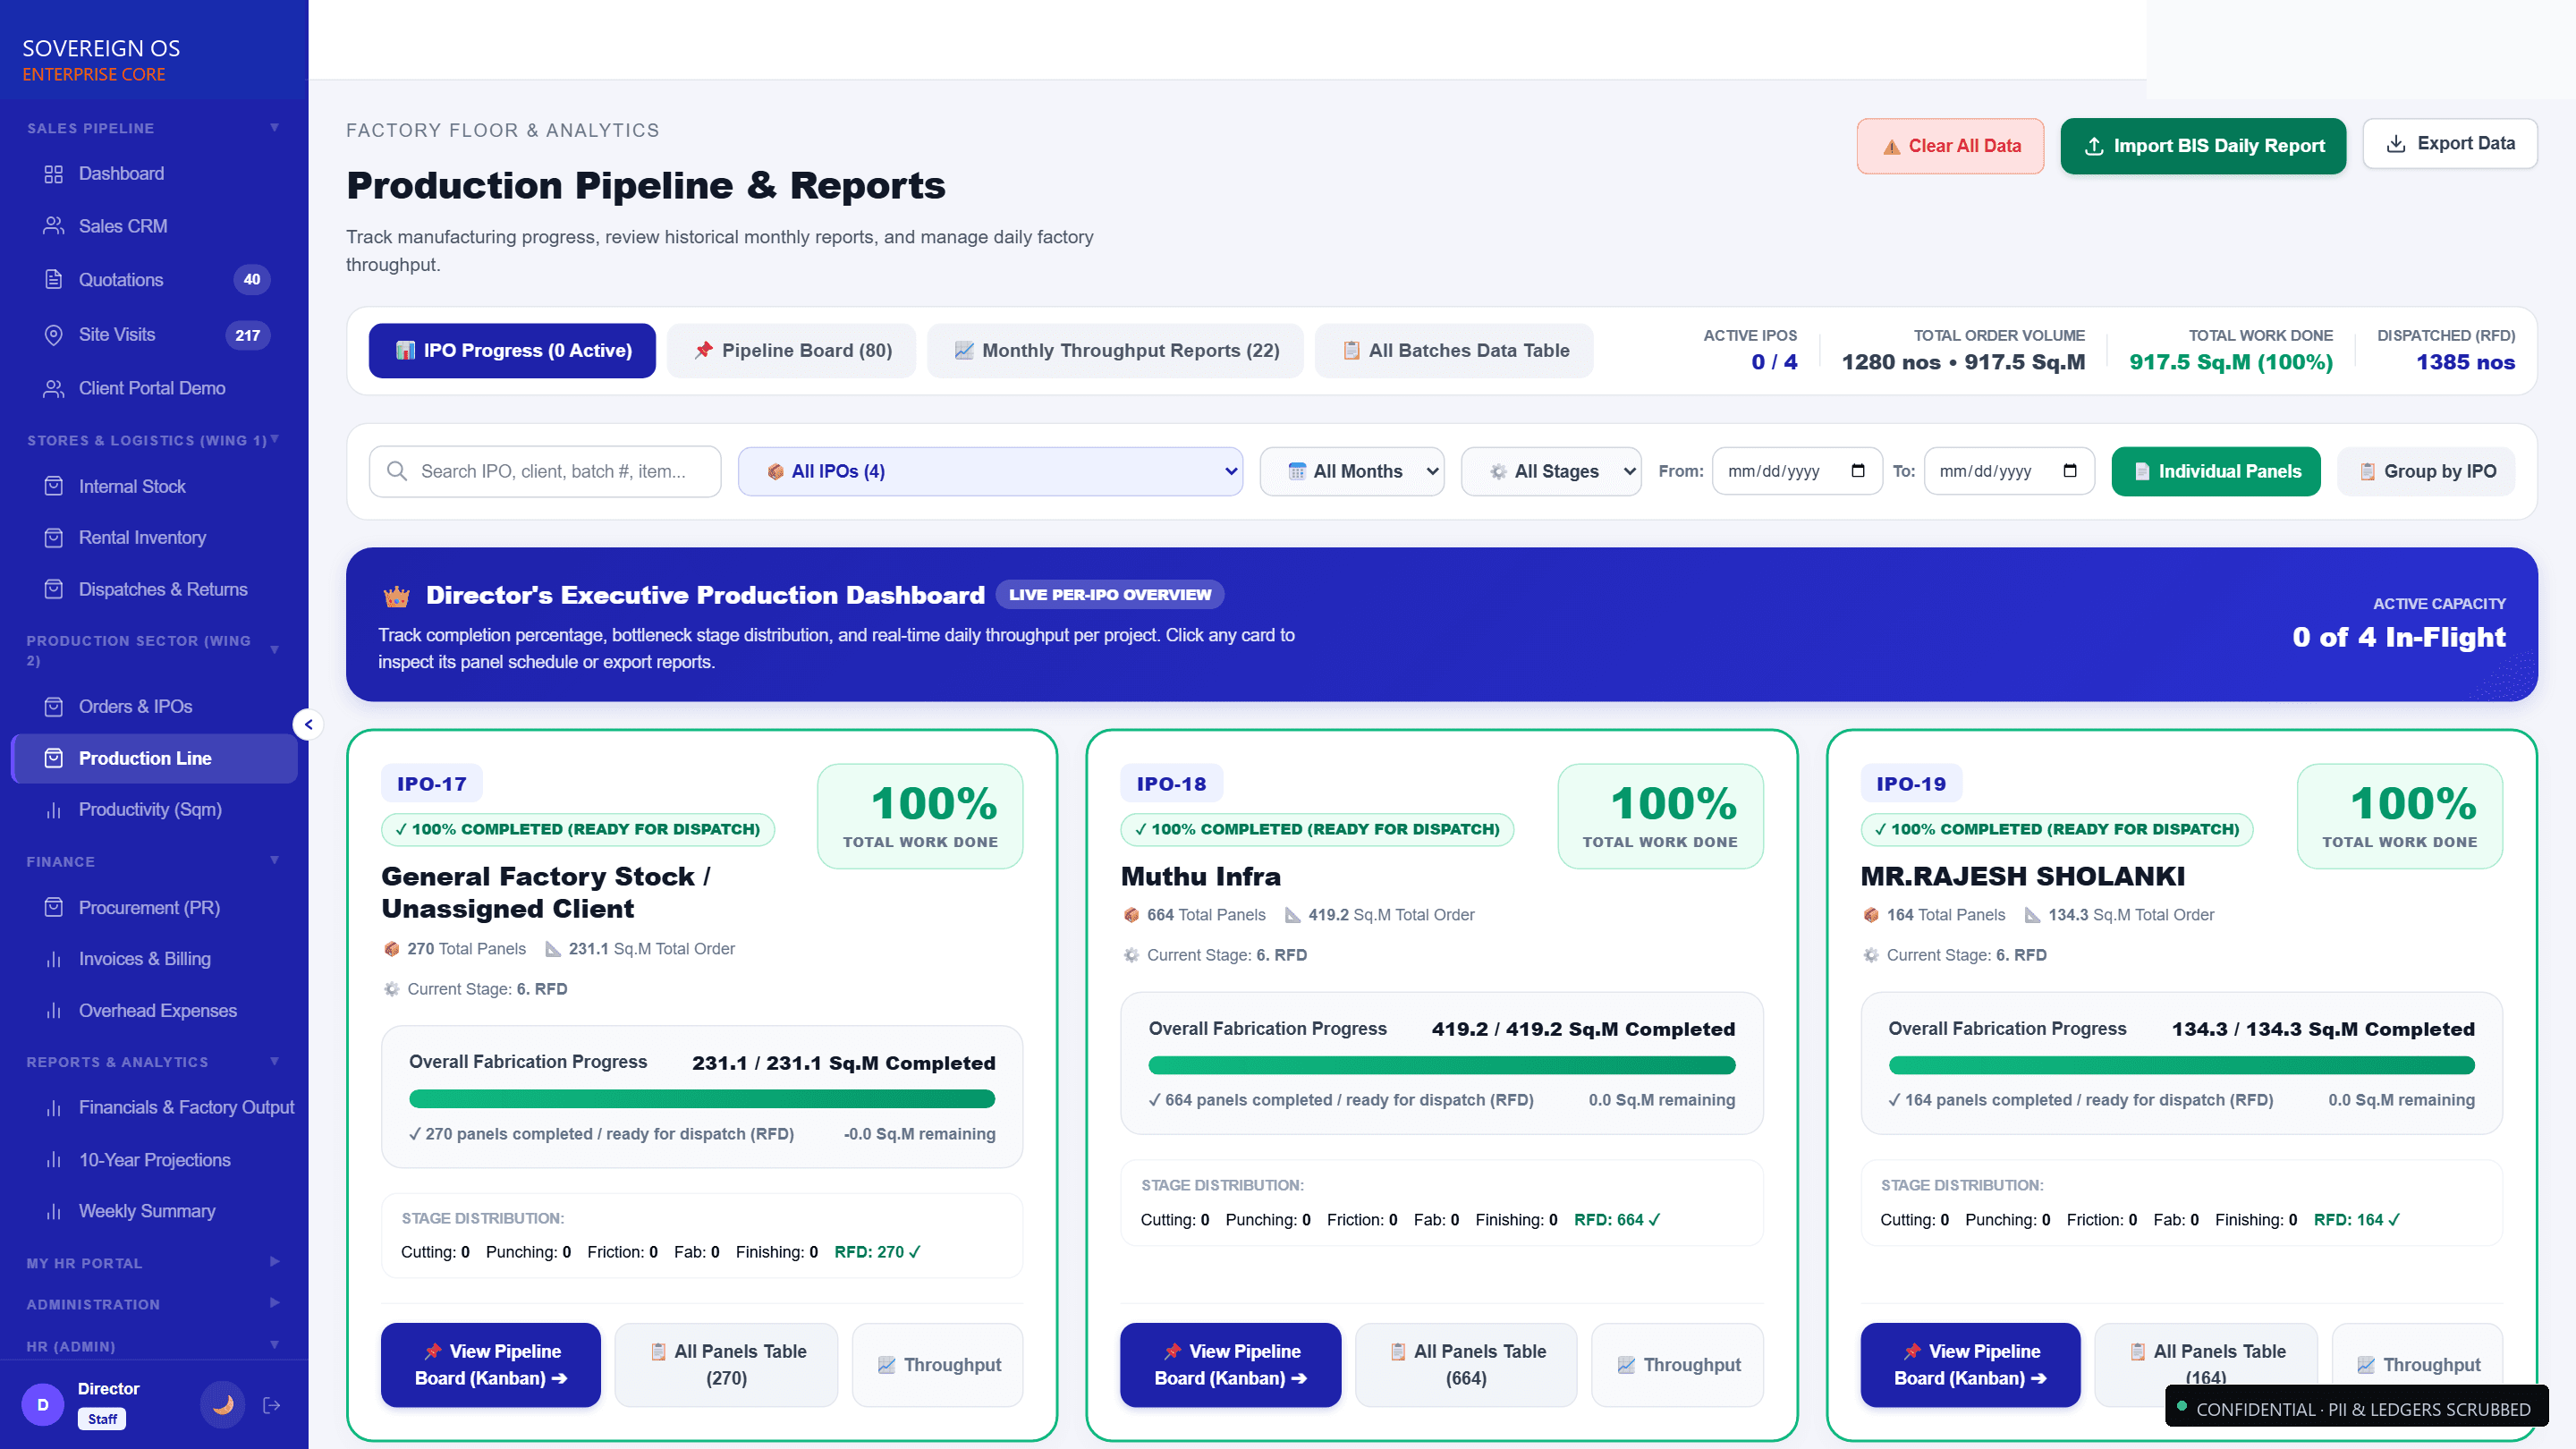The image size is (2576, 1449).
Task: Expand the My HR Portal section
Action: [154, 1263]
